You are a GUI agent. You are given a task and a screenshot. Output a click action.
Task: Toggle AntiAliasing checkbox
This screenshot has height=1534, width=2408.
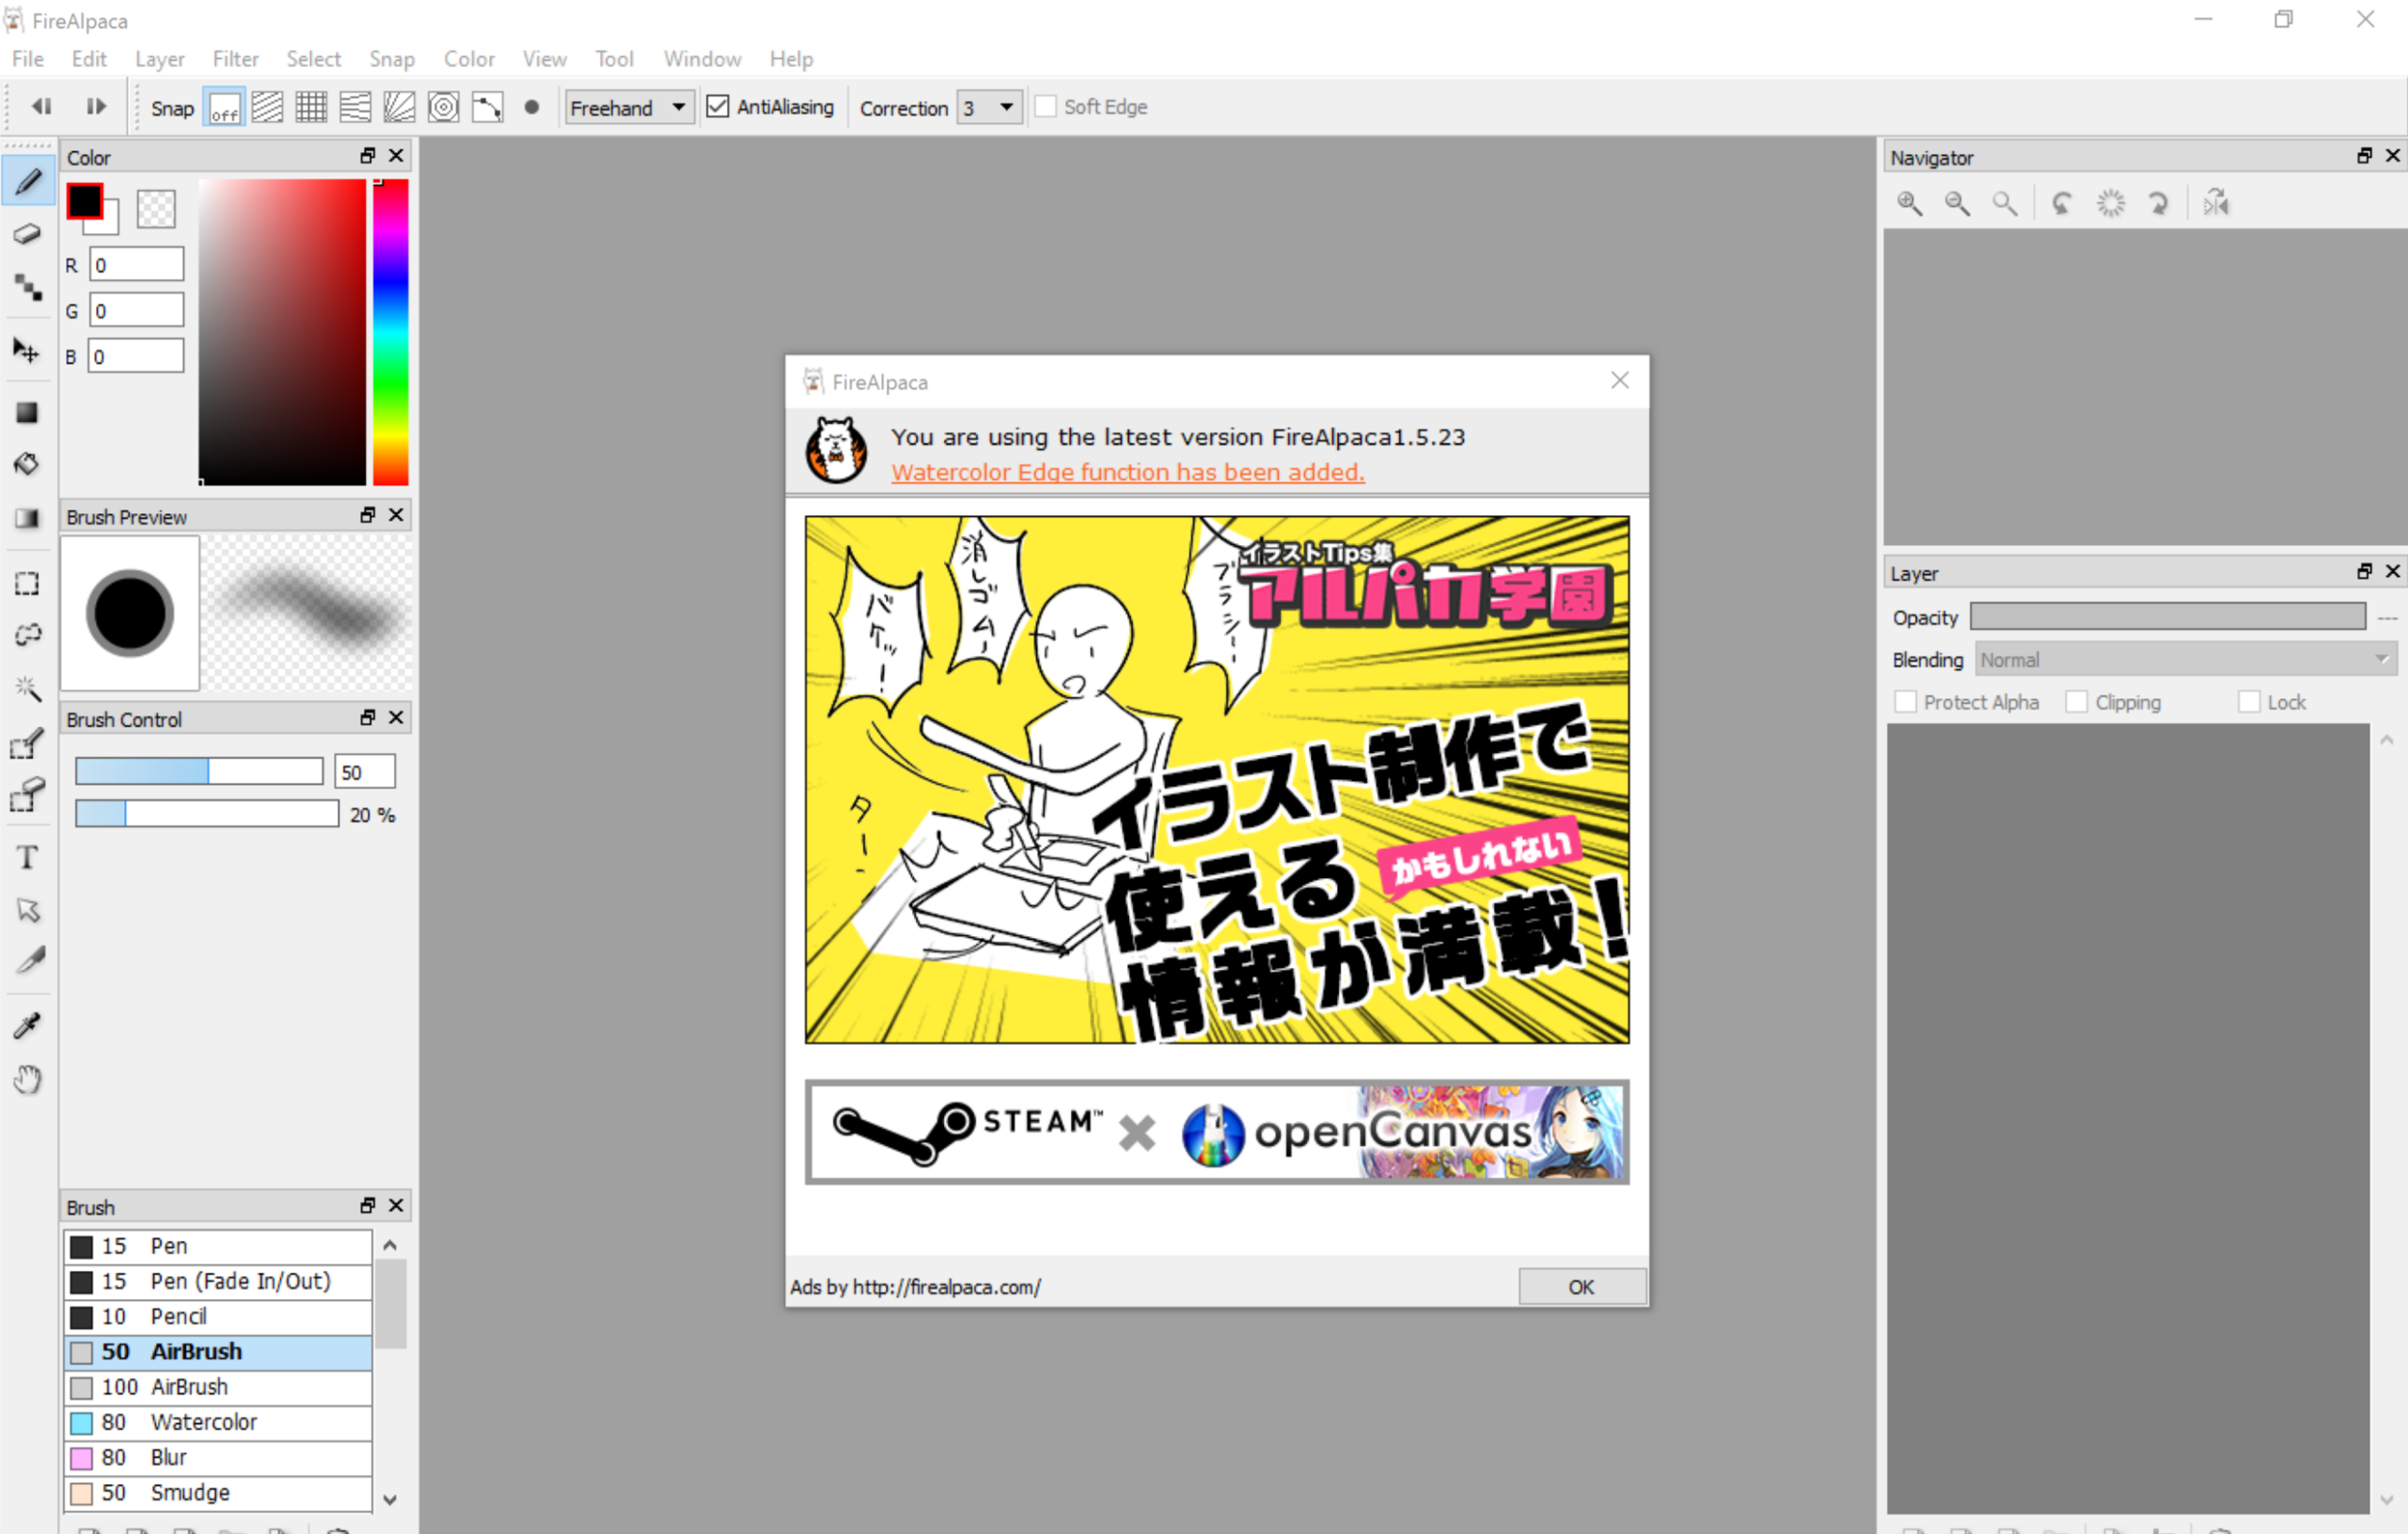pos(717,106)
